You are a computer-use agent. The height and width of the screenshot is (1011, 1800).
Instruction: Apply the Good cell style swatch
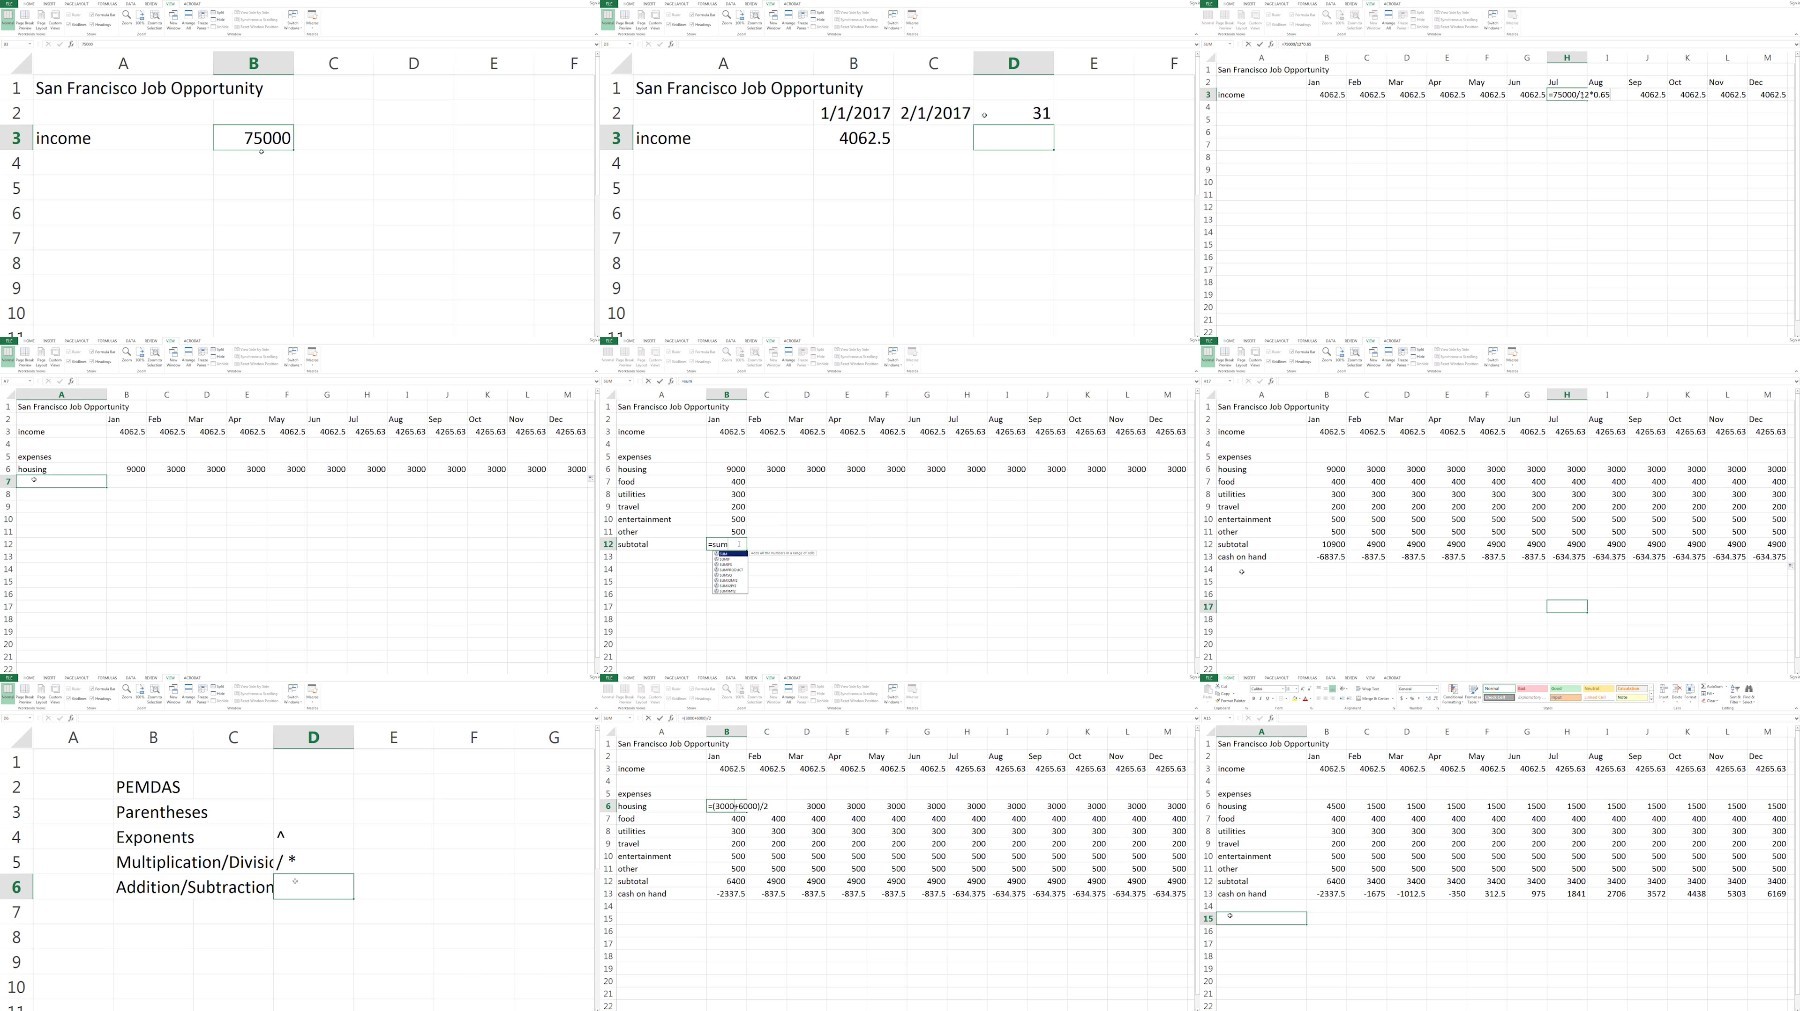click(1565, 689)
